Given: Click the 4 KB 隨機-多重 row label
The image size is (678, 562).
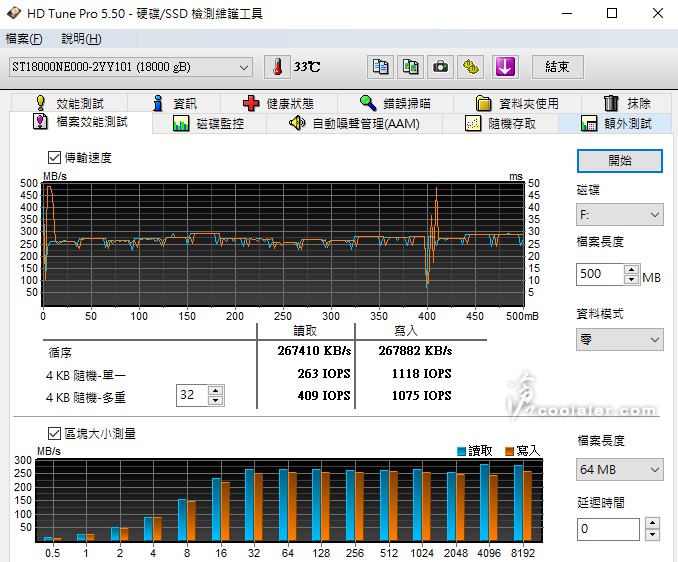Looking at the screenshot, I should coord(86,397).
